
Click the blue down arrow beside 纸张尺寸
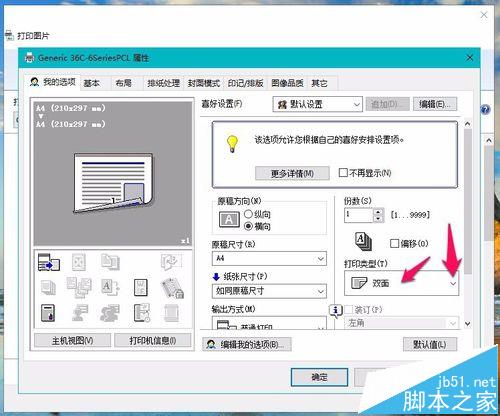tap(216, 276)
